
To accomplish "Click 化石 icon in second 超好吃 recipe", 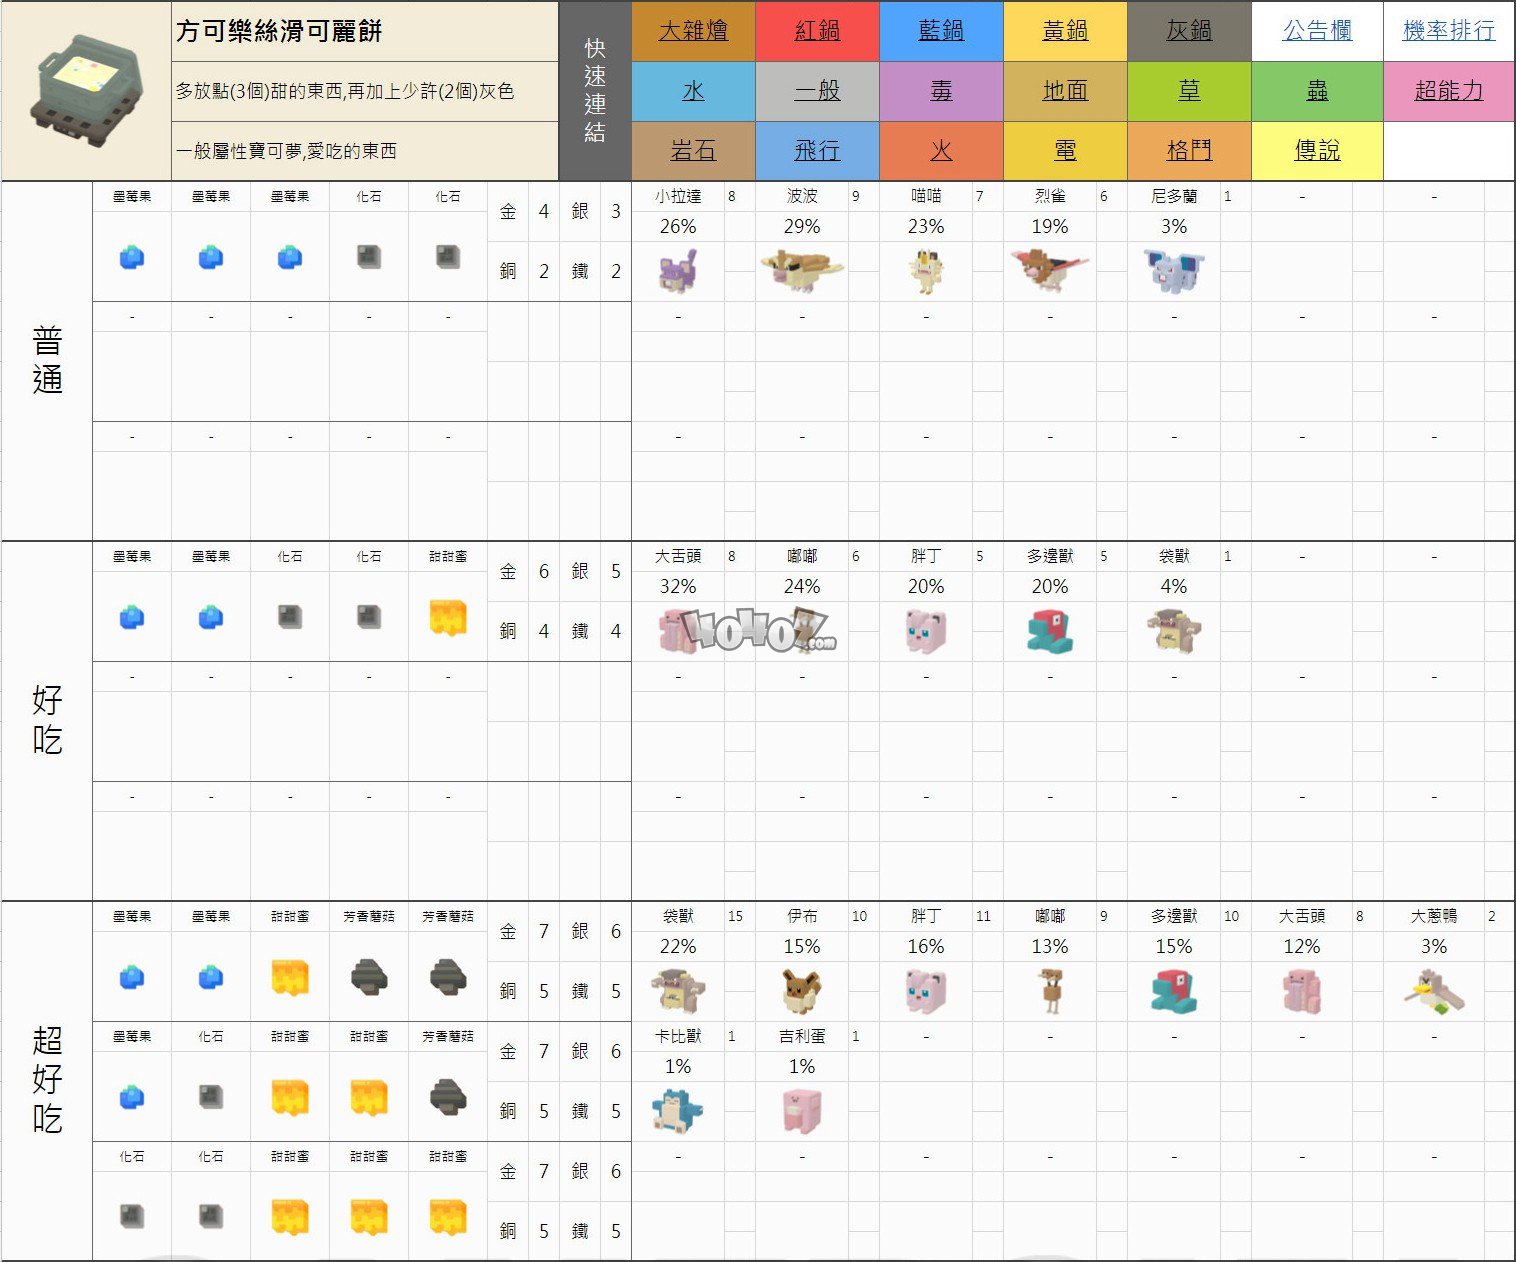I will tap(211, 1097).
